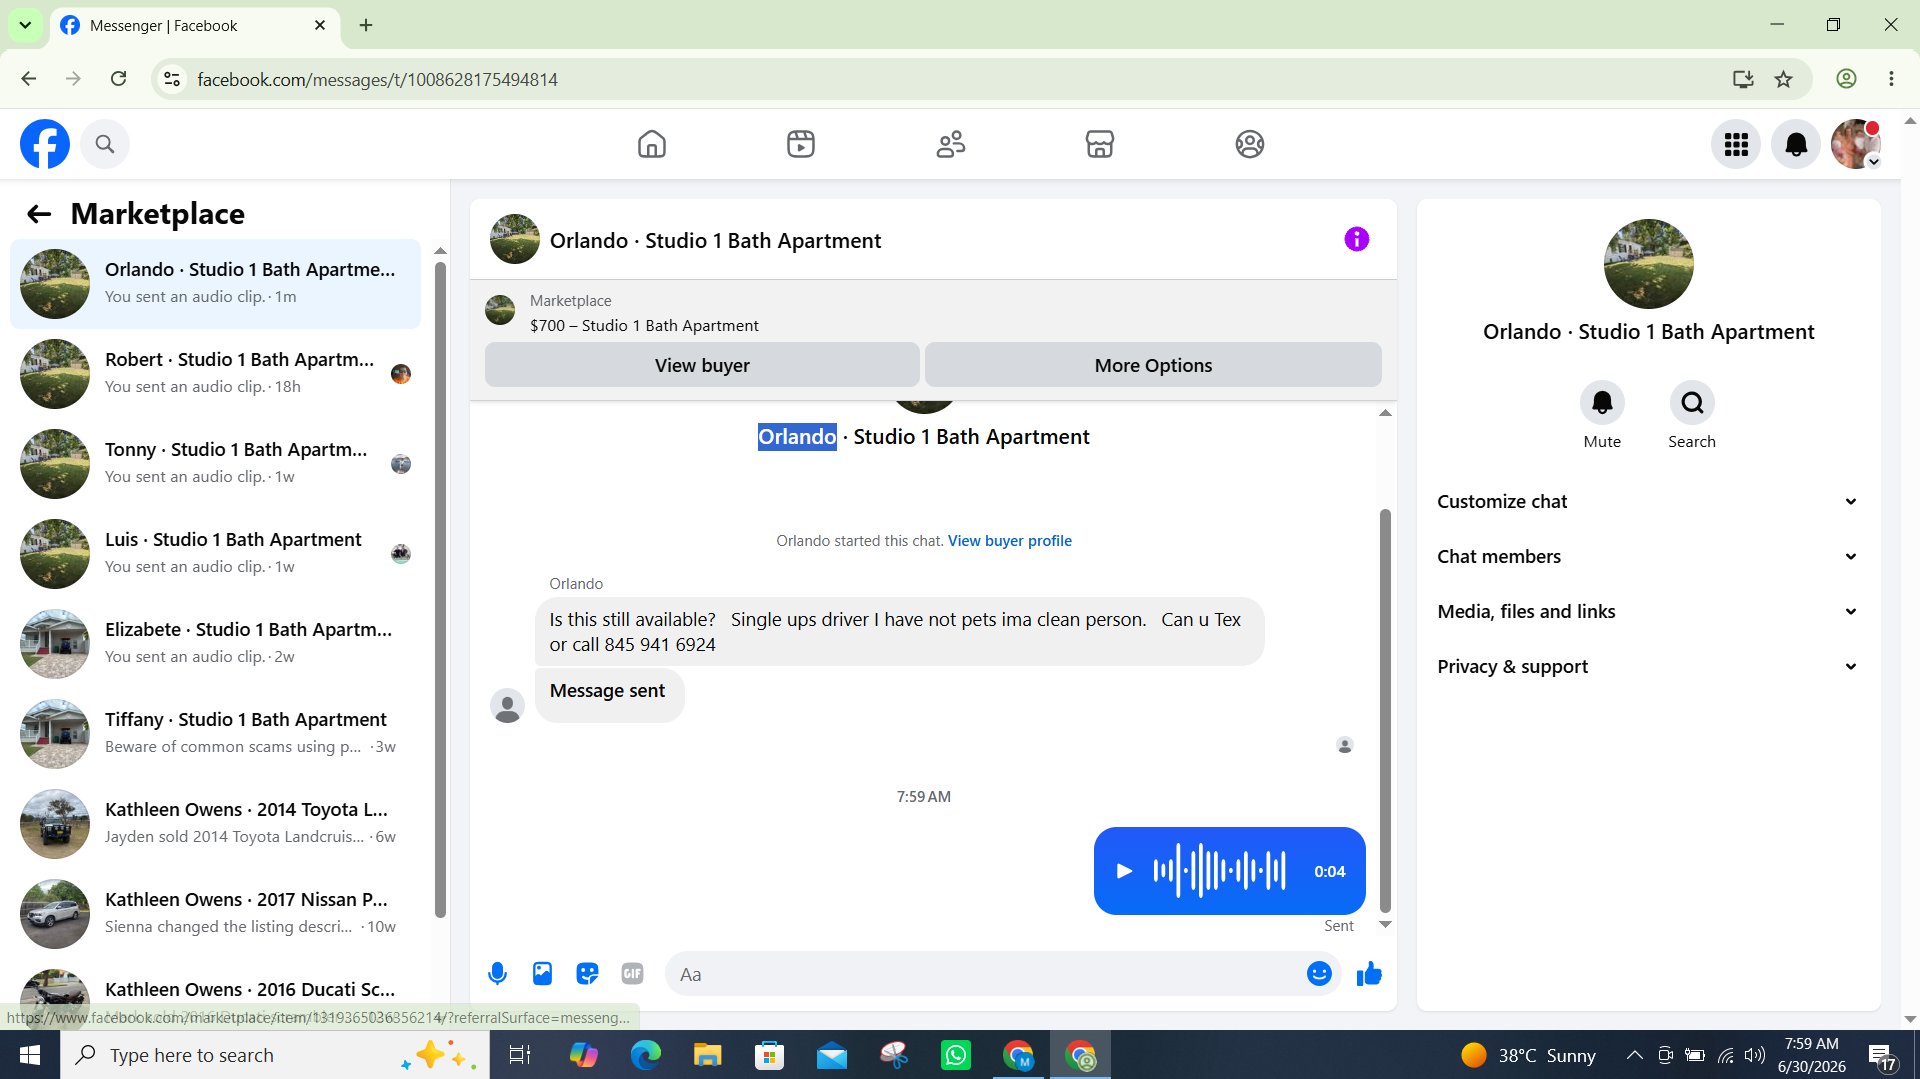This screenshot has height=1079, width=1920.
Task: Expand Media, files and links
Action: tap(1648, 612)
